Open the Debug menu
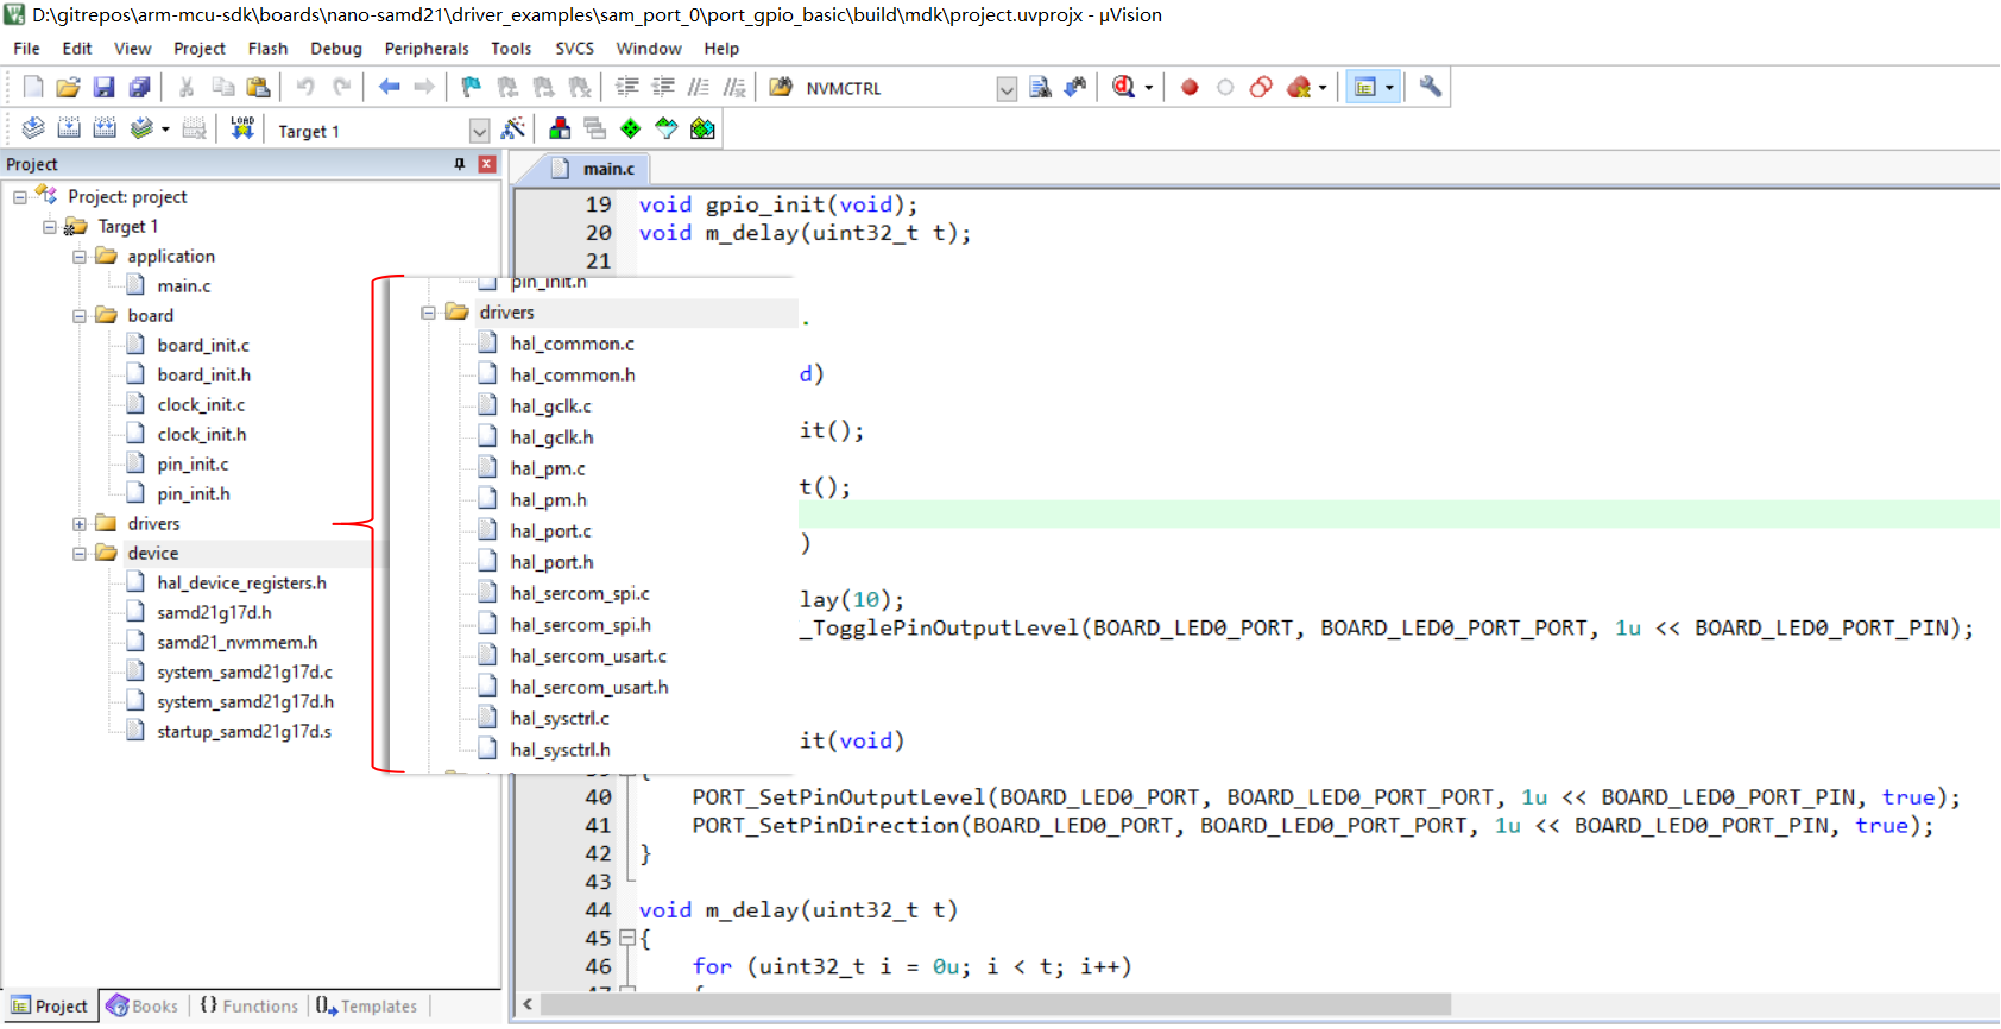The image size is (2001, 1029). (336, 48)
